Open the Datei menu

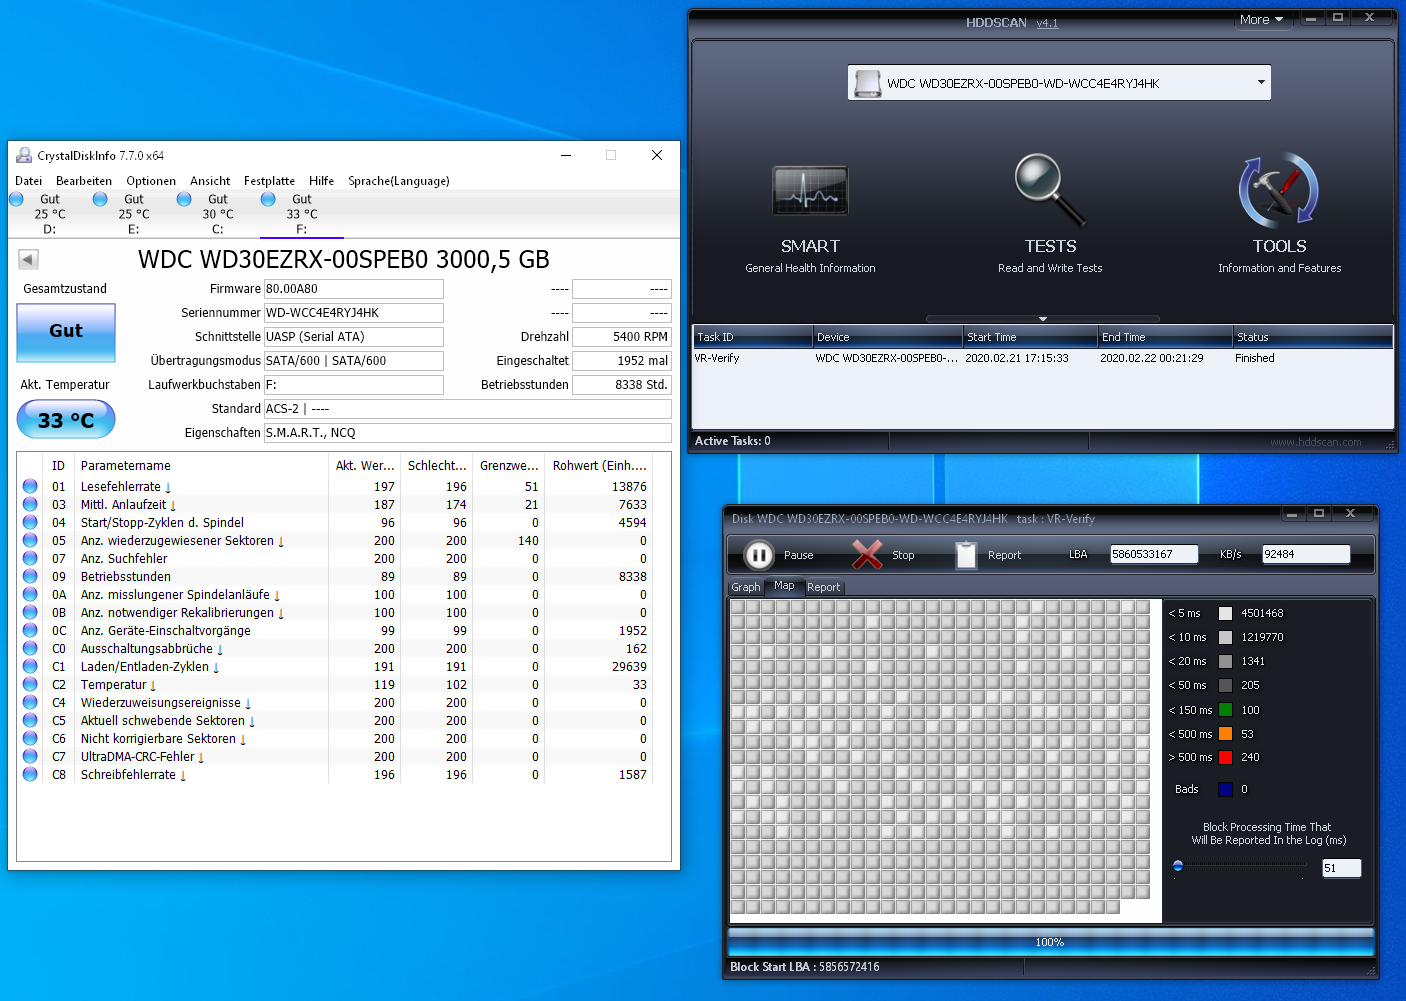pyautogui.click(x=29, y=181)
